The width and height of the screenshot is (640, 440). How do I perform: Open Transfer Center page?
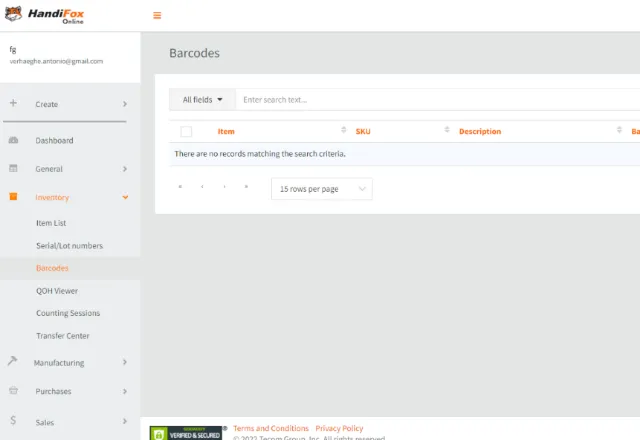click(x=63, y=336)
